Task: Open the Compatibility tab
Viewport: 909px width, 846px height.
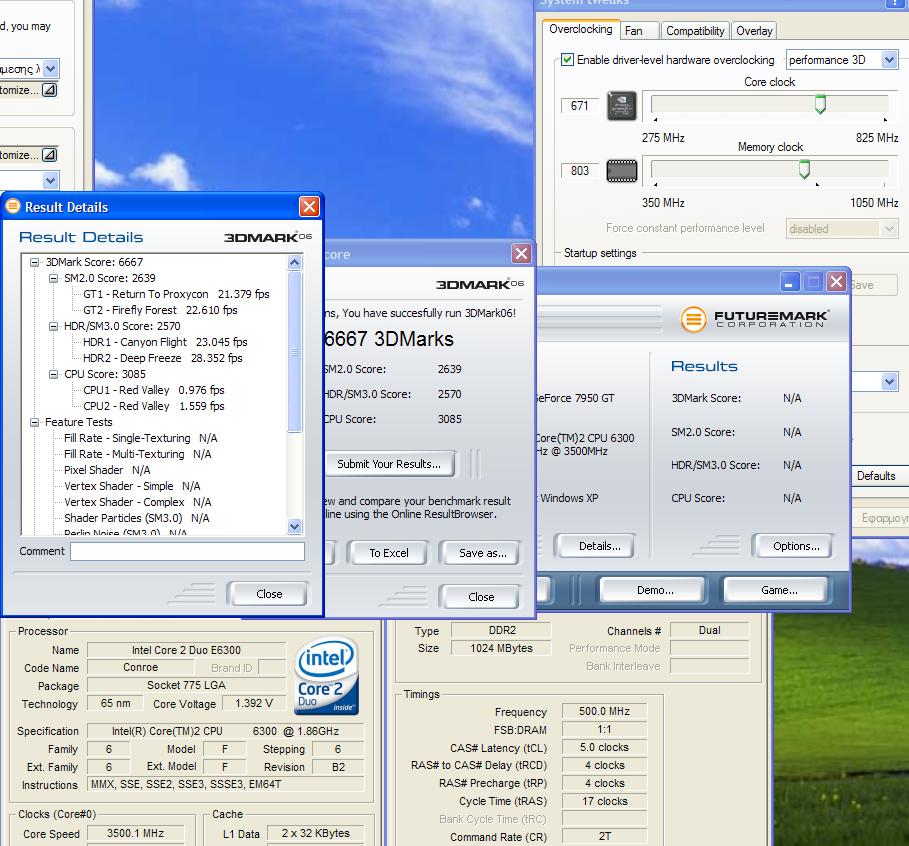Action: coord(695,31)
